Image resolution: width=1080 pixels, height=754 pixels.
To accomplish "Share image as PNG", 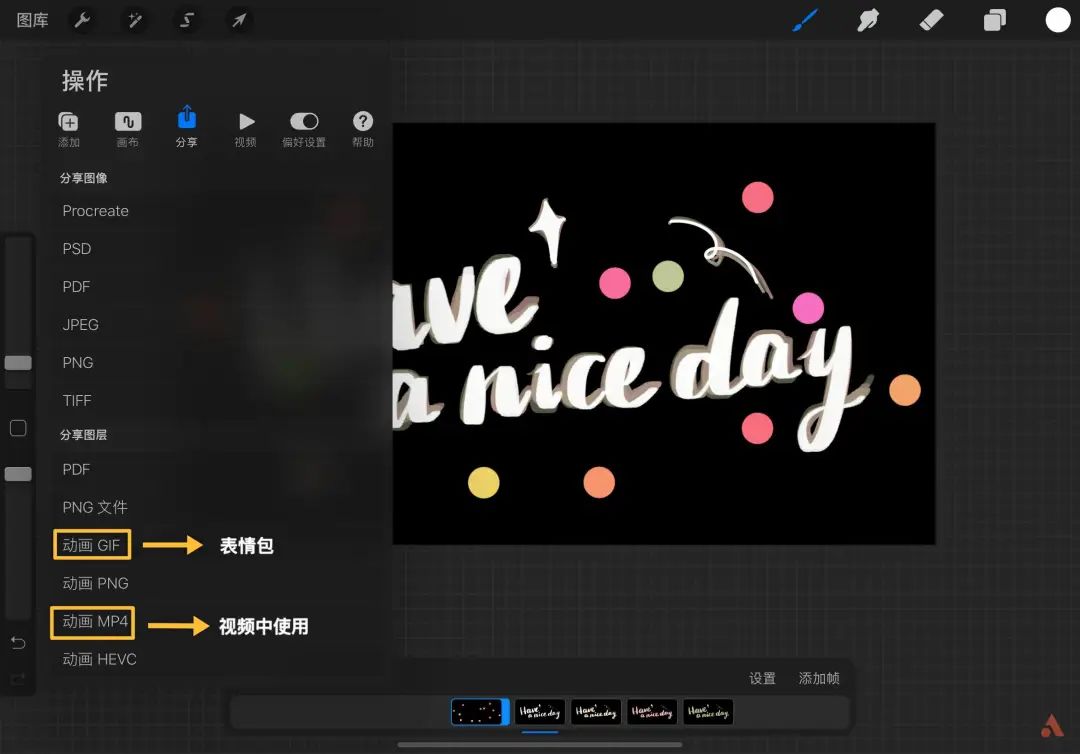I will click(78, 362).
